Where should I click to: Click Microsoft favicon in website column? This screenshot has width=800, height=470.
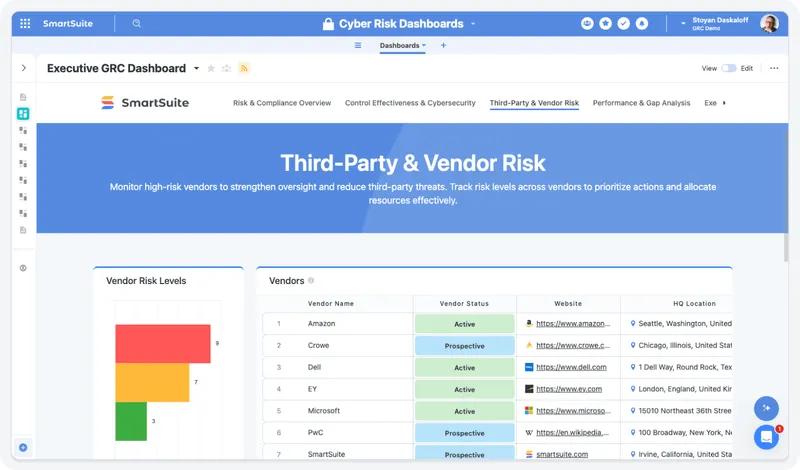(x=529, y=411)
